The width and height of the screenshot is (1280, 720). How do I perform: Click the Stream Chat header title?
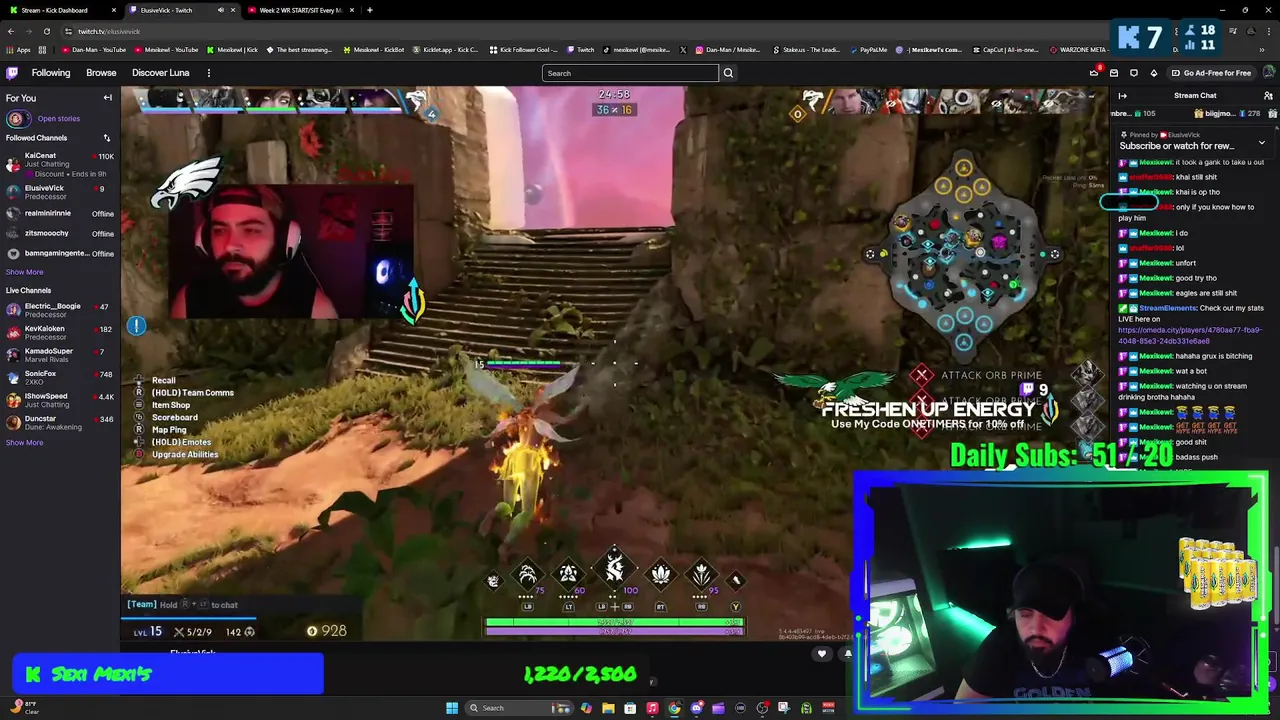(1195, 96)
